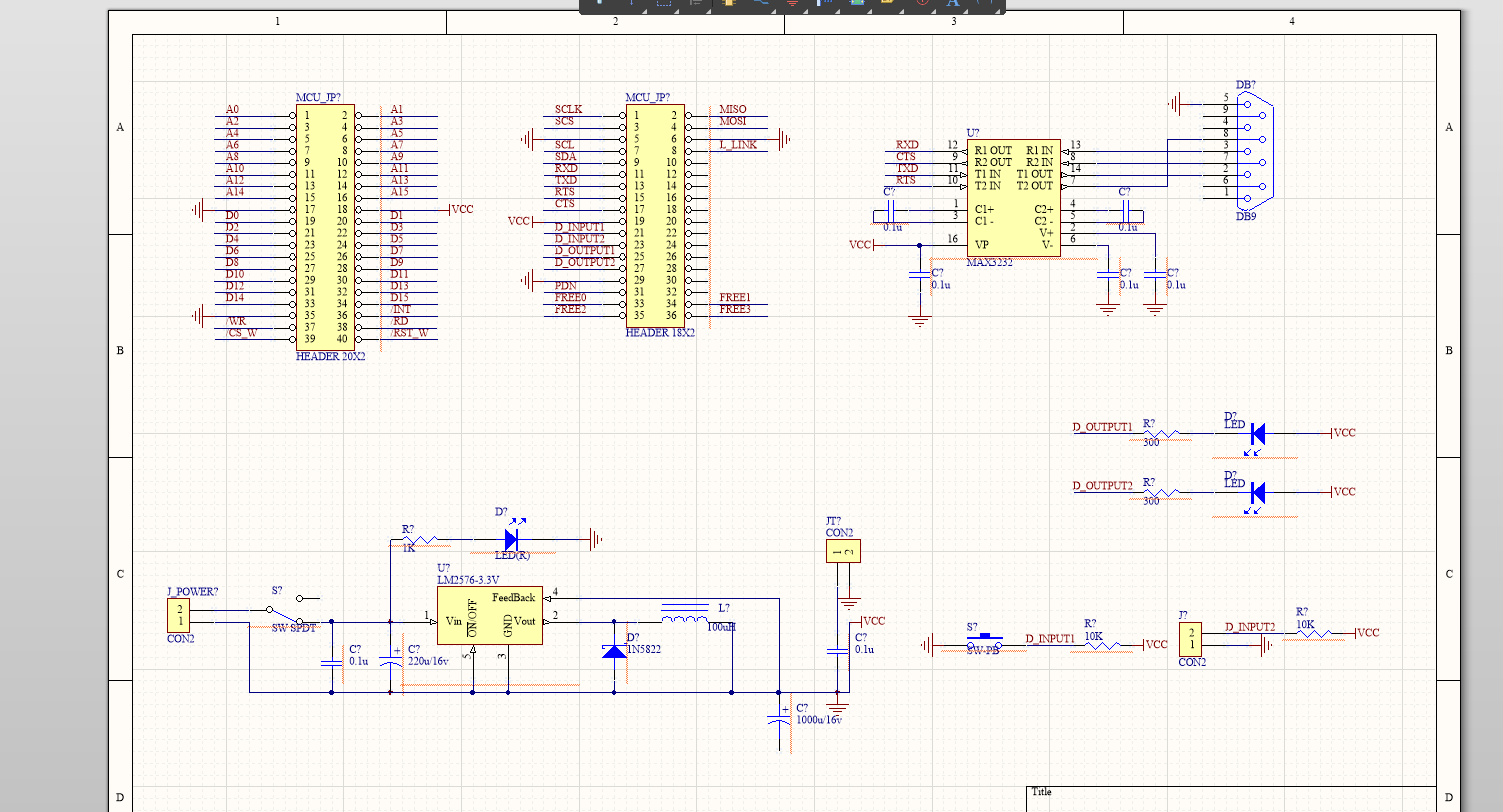Screen dimensions: 1503x812
Task: Click the FeedBack pin of LM2576
Action: click(x=514, y=597)
